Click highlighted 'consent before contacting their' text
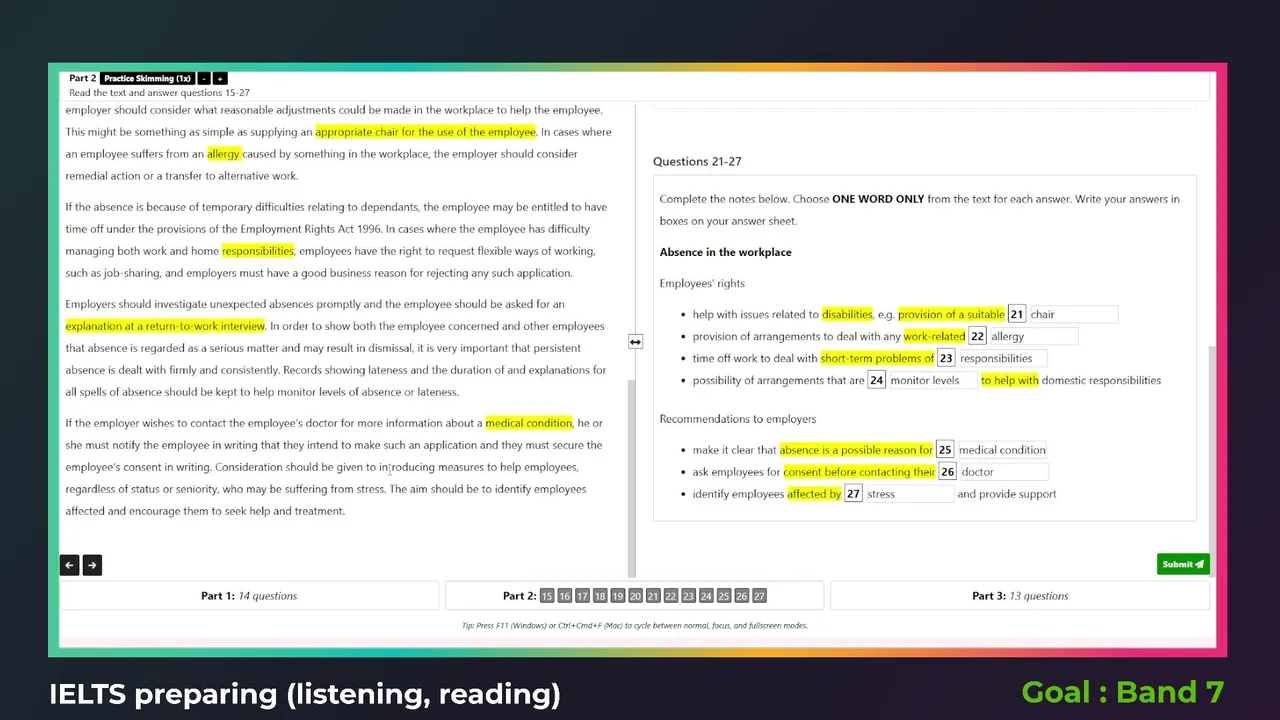The height and width of the screenshot is (720, 1280). (x=860, y=472)
